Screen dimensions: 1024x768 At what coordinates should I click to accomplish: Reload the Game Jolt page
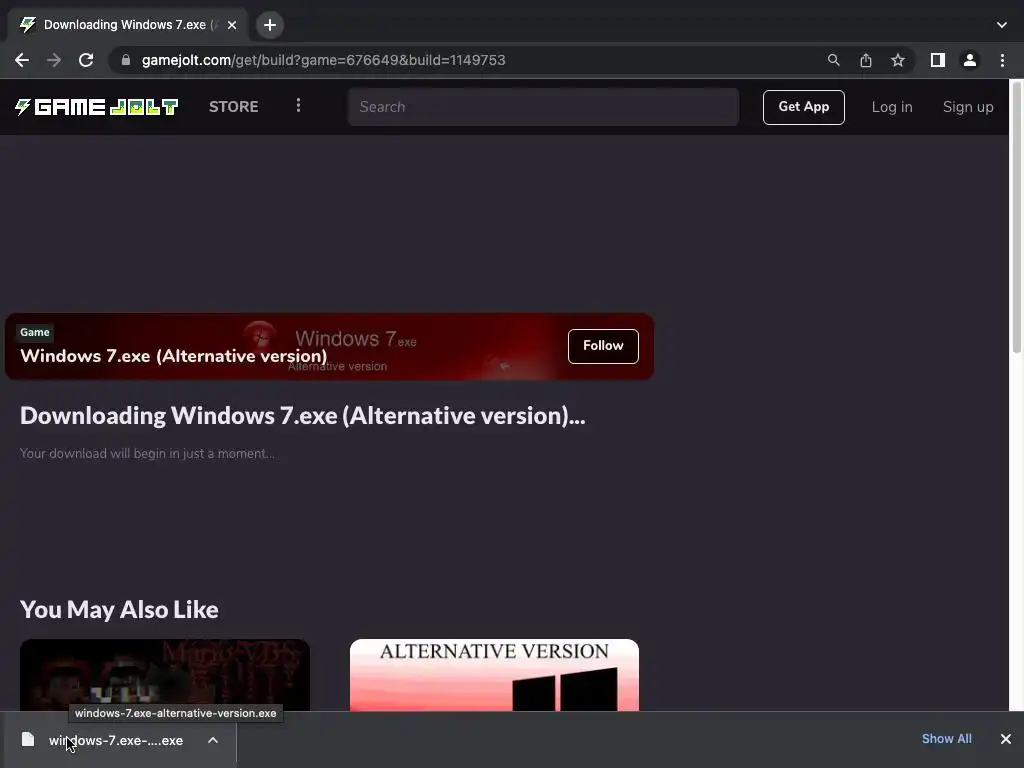pos(86,60)
